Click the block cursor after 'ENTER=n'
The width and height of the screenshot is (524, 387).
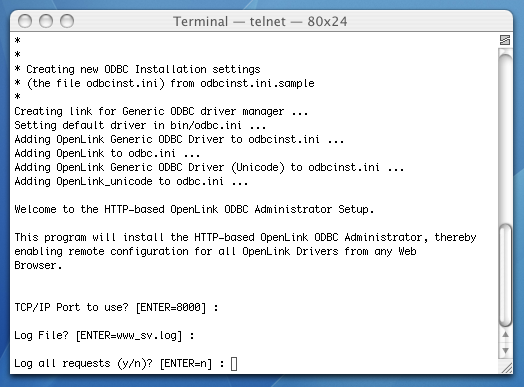click(x=234, y=364)
